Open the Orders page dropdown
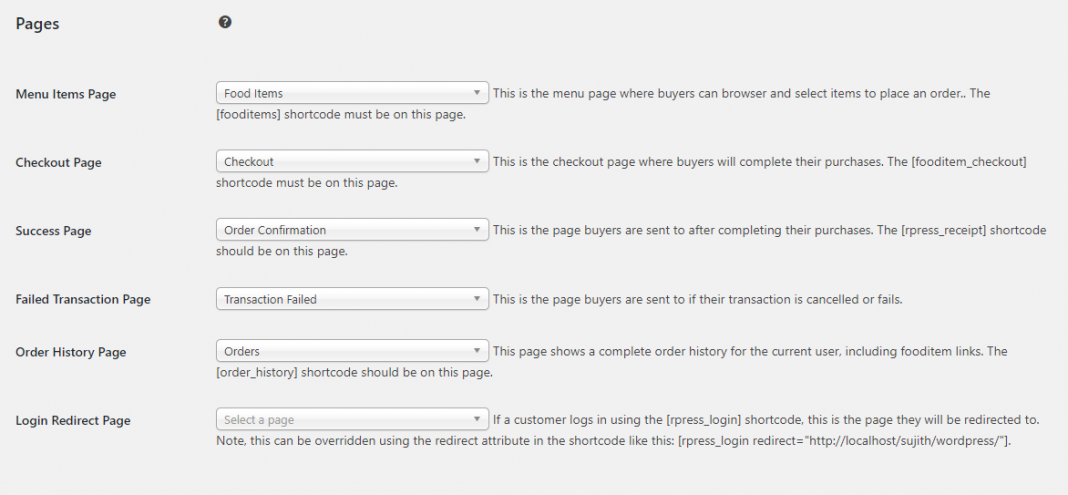1068x495 pixels. [352, 351]
